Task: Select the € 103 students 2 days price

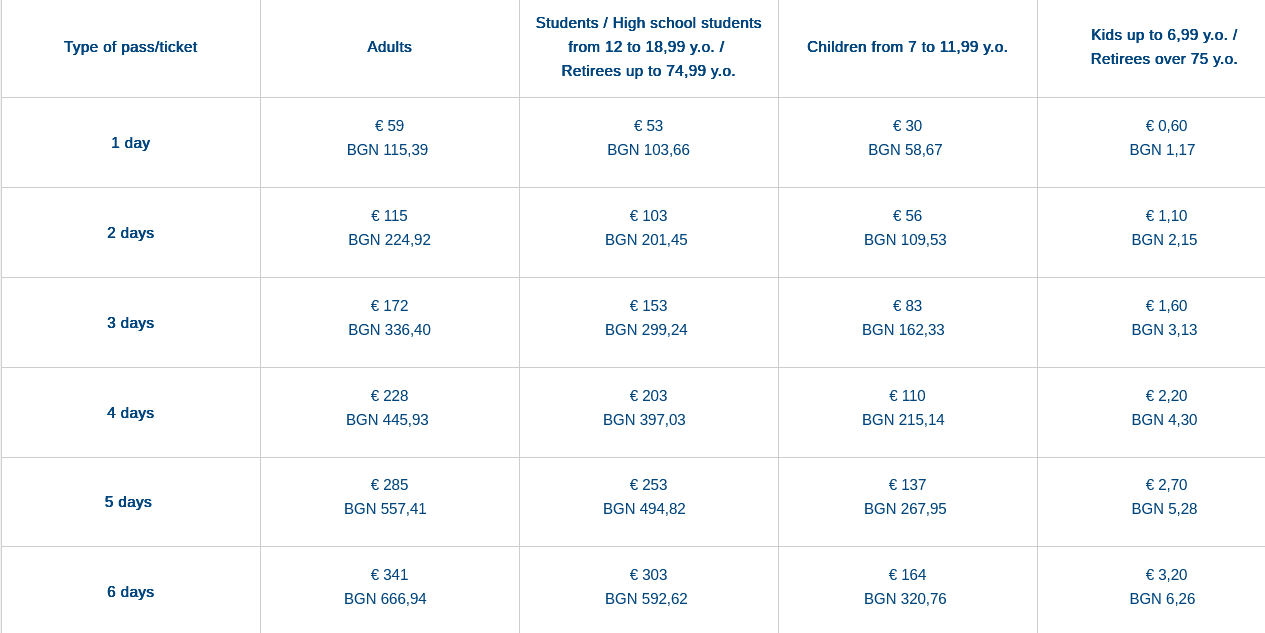Action: tap(648, 216)
